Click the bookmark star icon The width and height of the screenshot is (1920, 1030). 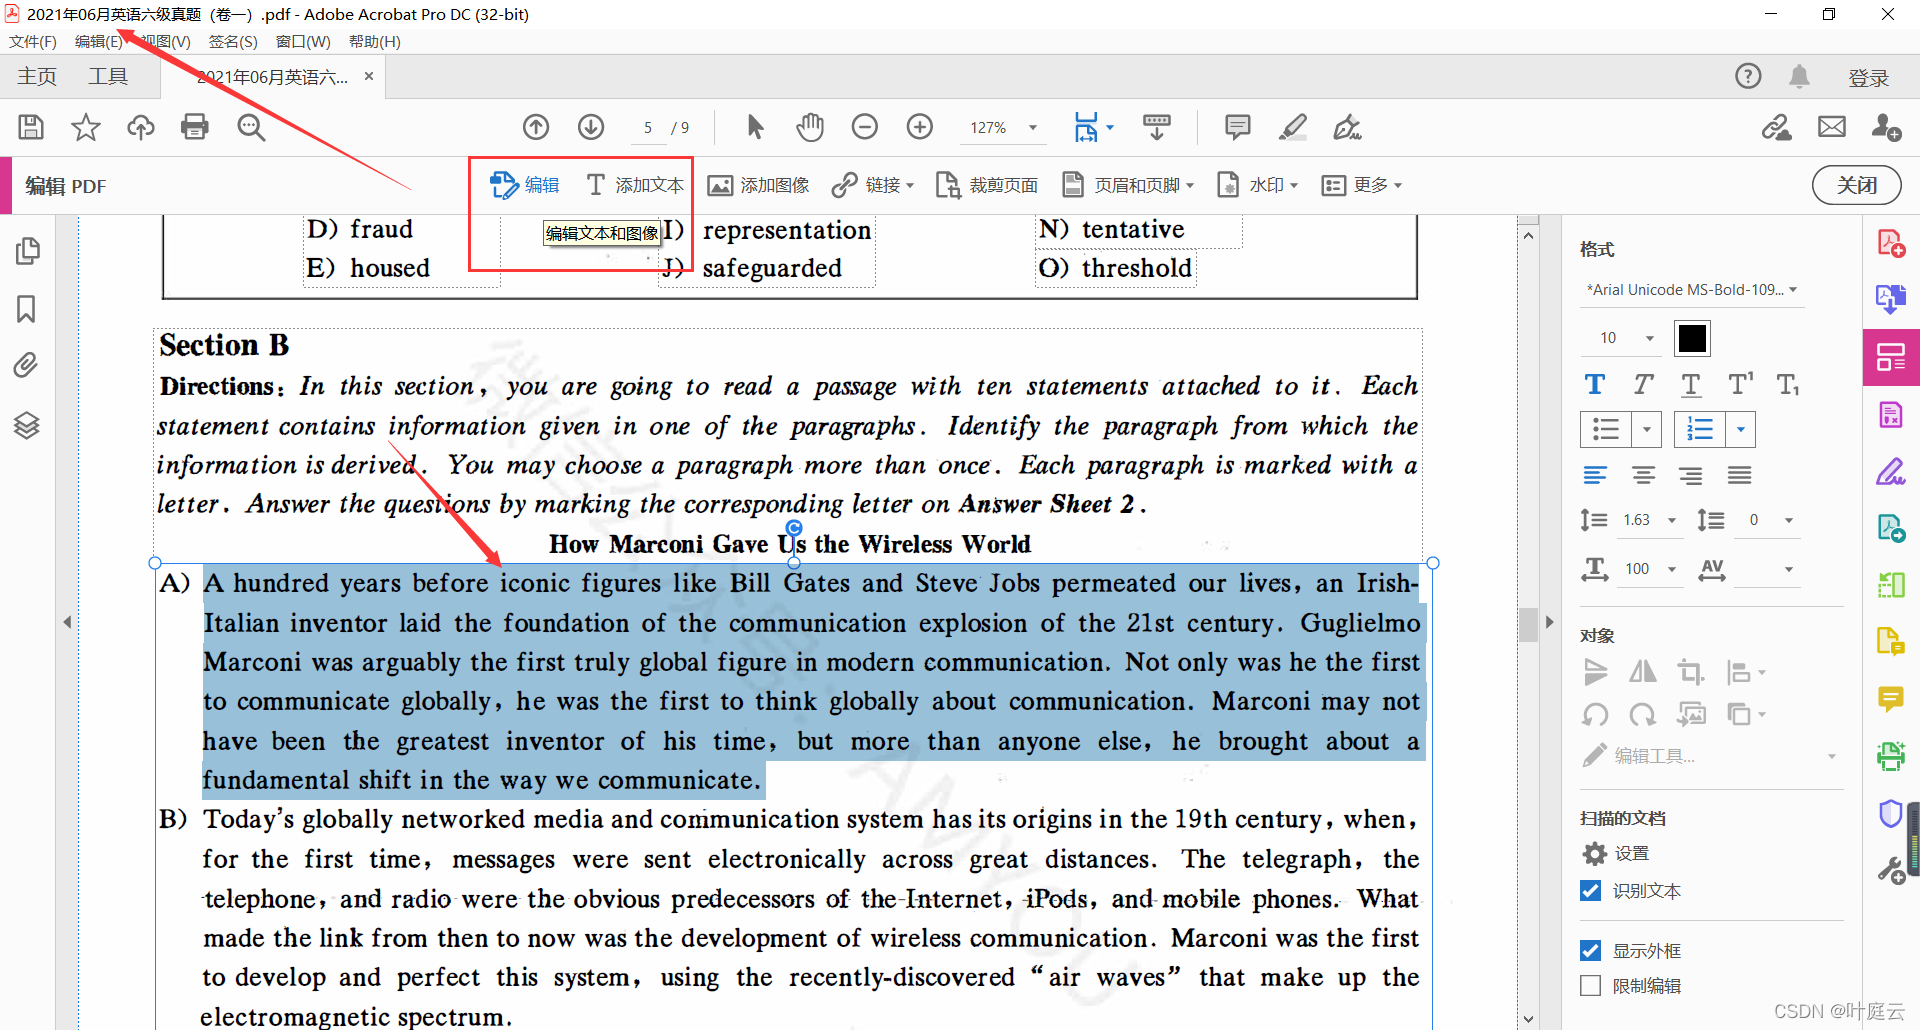(86, 127)
